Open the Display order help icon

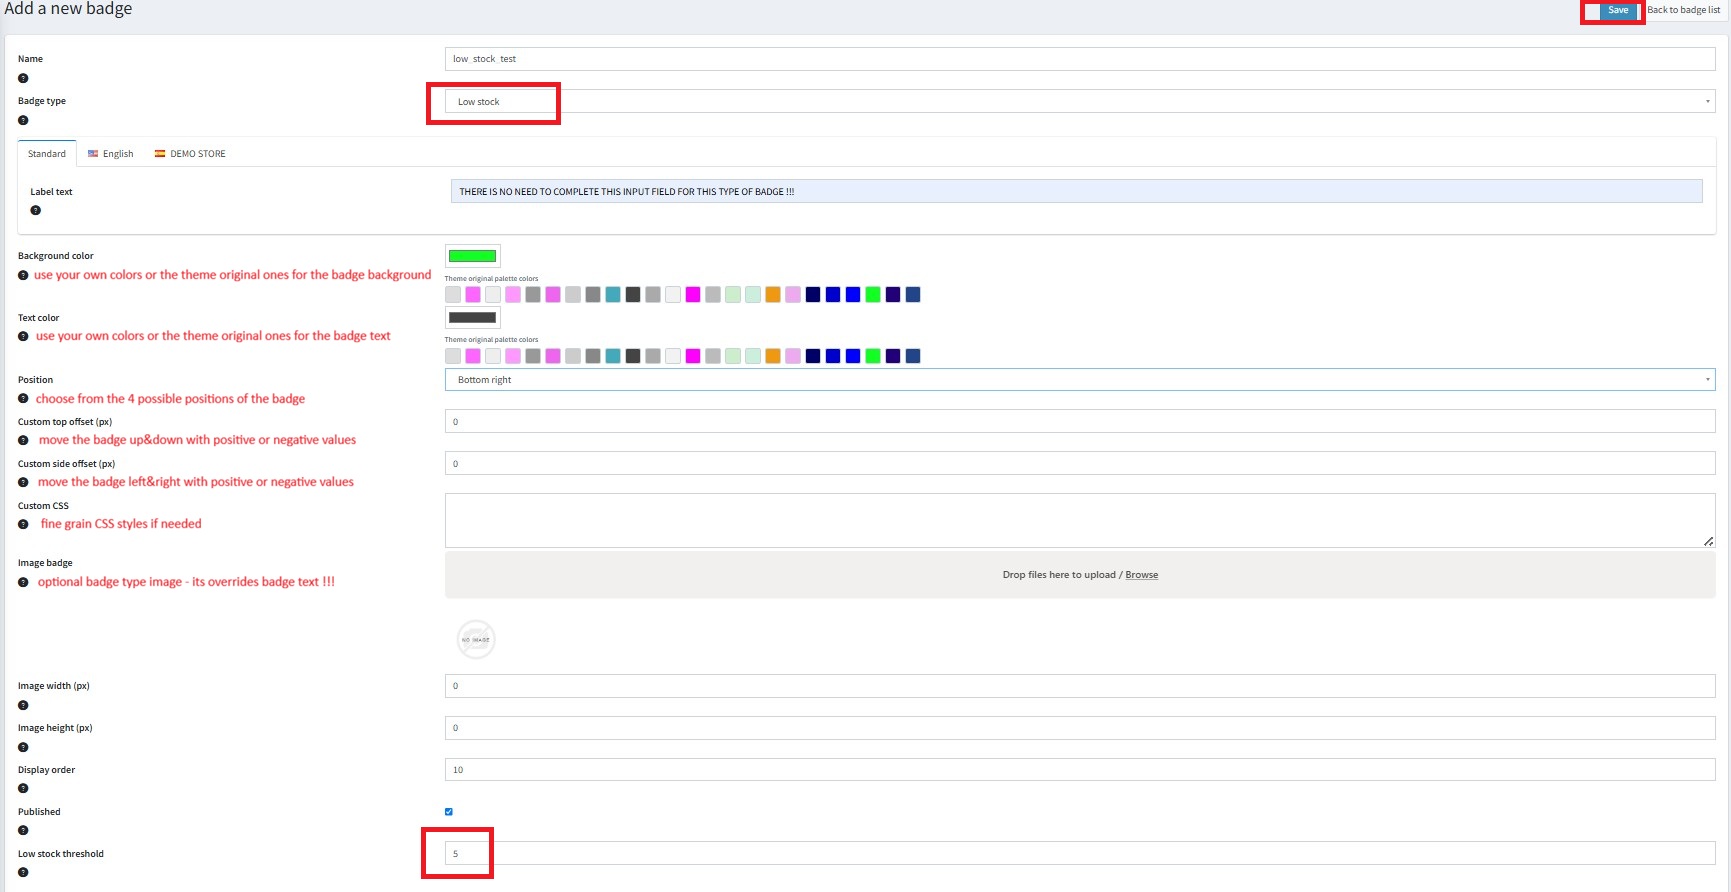coord(23,788)
